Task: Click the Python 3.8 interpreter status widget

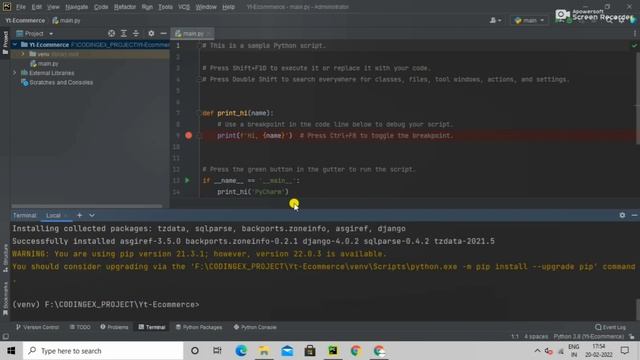Action: [589, 337]
